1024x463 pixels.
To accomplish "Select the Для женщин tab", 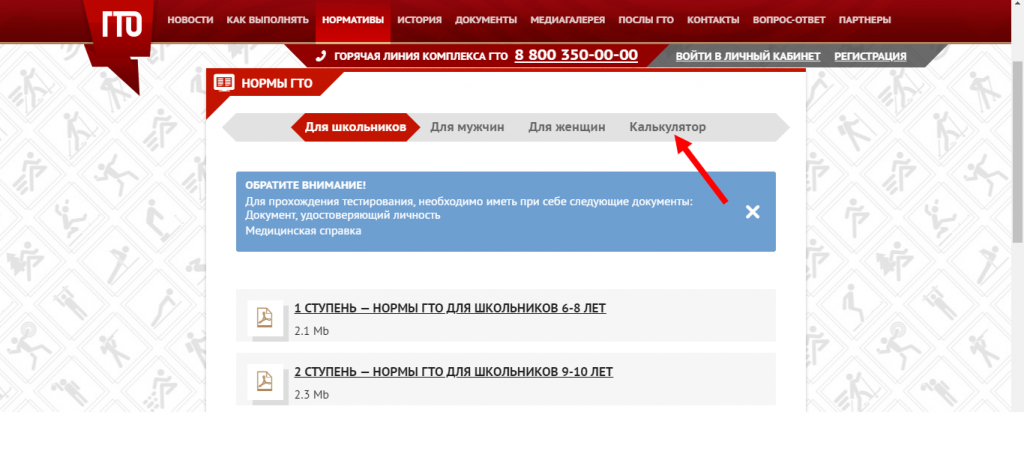I will pyautogui.click(x=567, y=127).
